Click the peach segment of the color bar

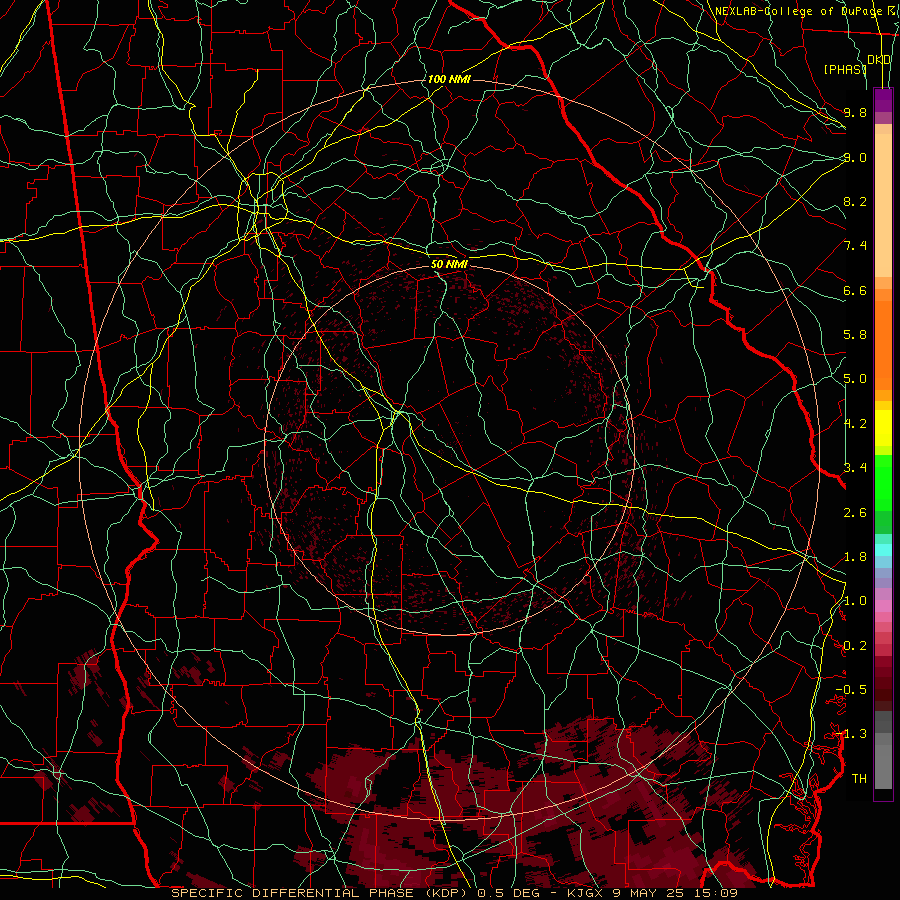883,205
